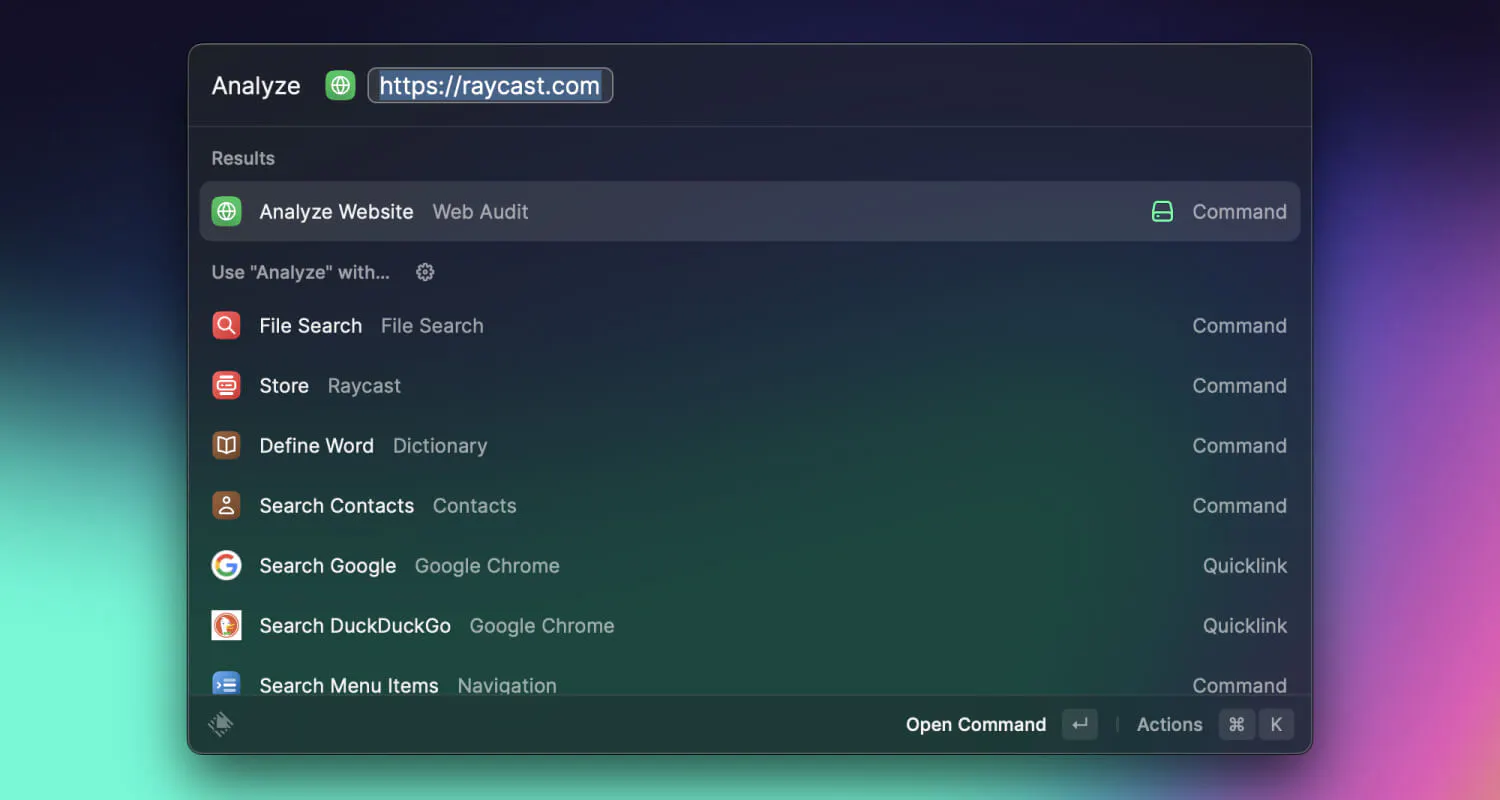Viewport: 1500px width, 800px height.
Task: Select the Define Word command
Action: pos(750,445)
